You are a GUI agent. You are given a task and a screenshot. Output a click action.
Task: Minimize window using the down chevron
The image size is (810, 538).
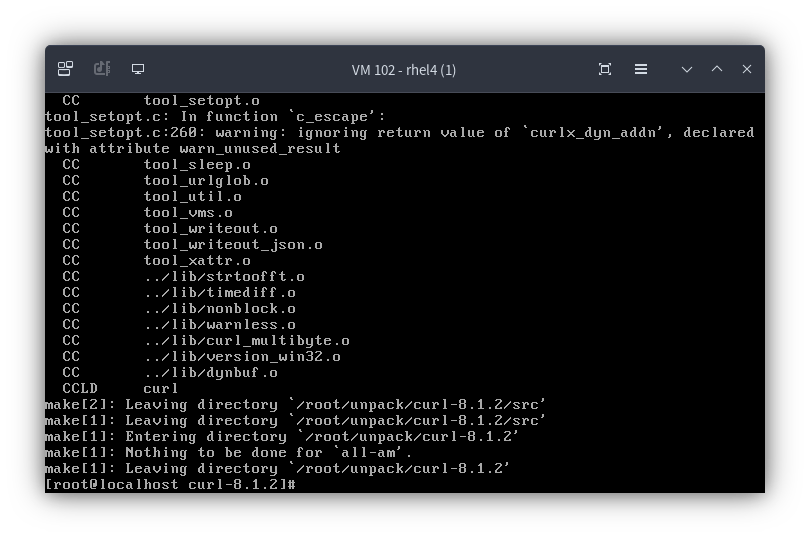pos(687,69)
